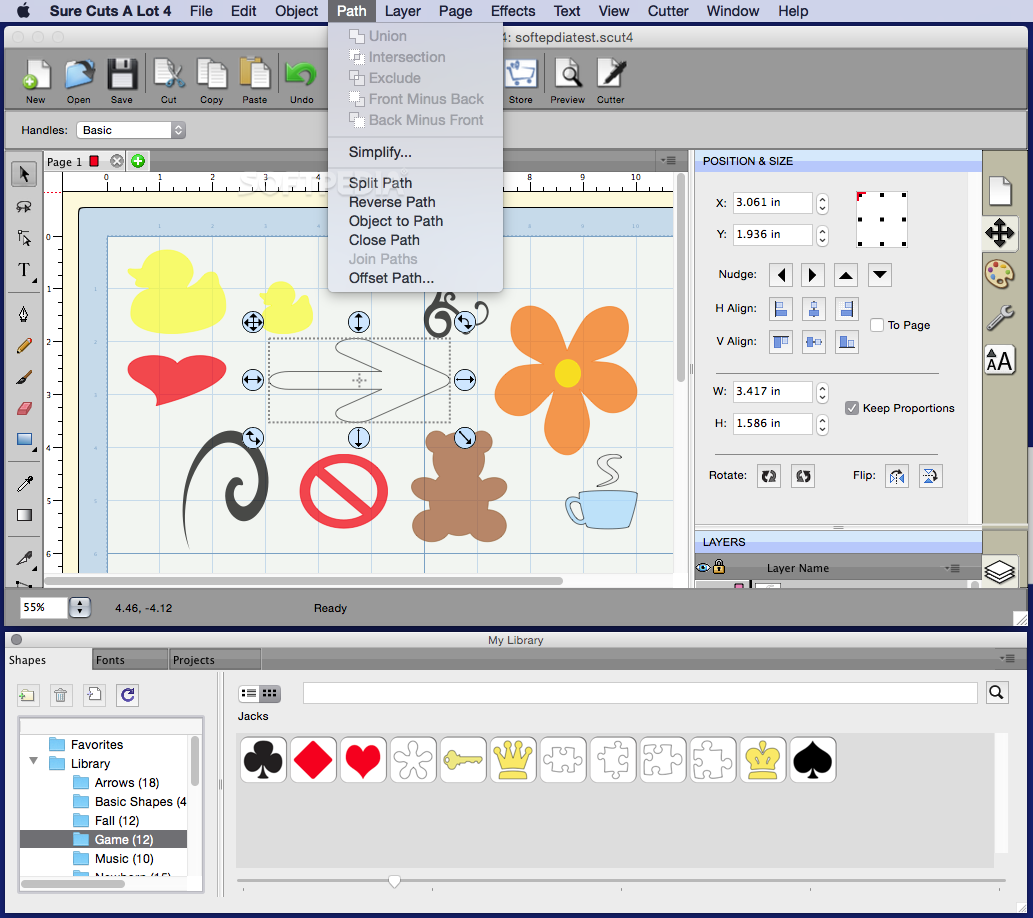Cut selection with the scissors icon
Screen dimensions: 1033x918
(x=169, y=74)
